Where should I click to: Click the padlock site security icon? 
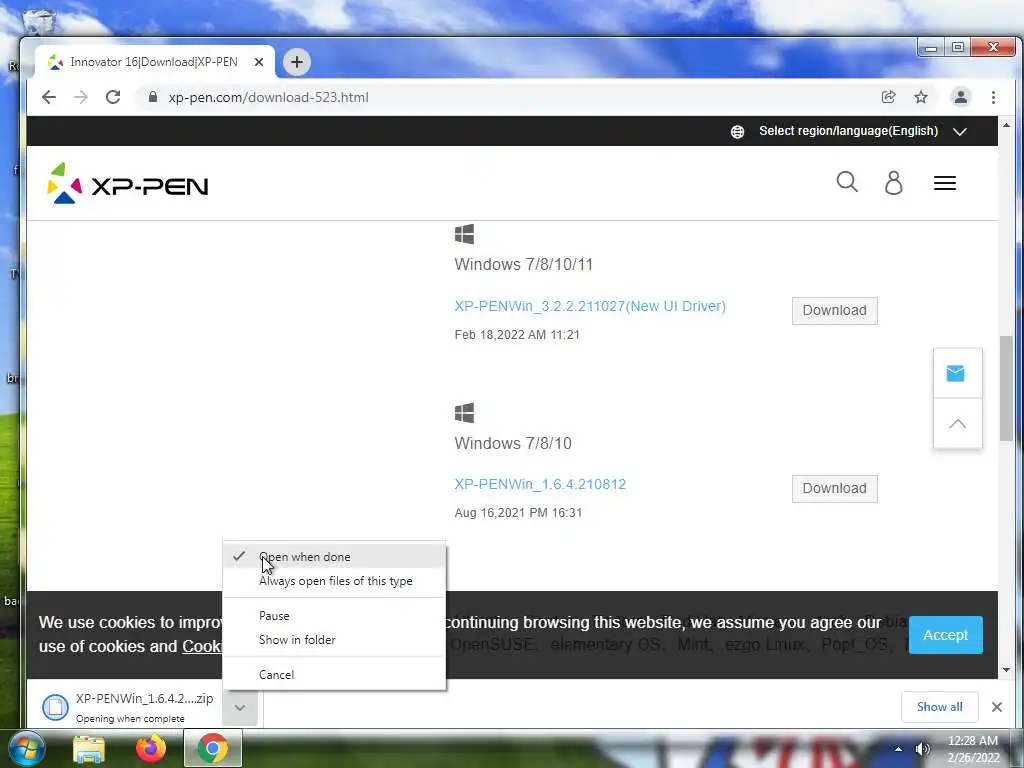tap(153, 97)
